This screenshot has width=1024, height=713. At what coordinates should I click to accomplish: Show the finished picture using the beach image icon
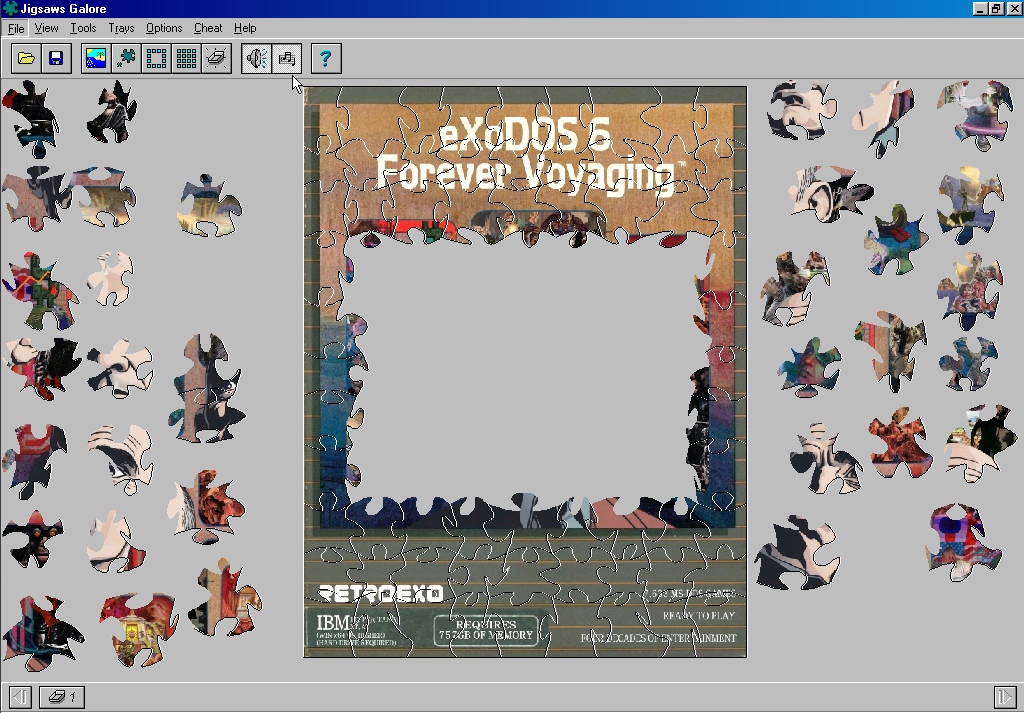pos(96,59)
